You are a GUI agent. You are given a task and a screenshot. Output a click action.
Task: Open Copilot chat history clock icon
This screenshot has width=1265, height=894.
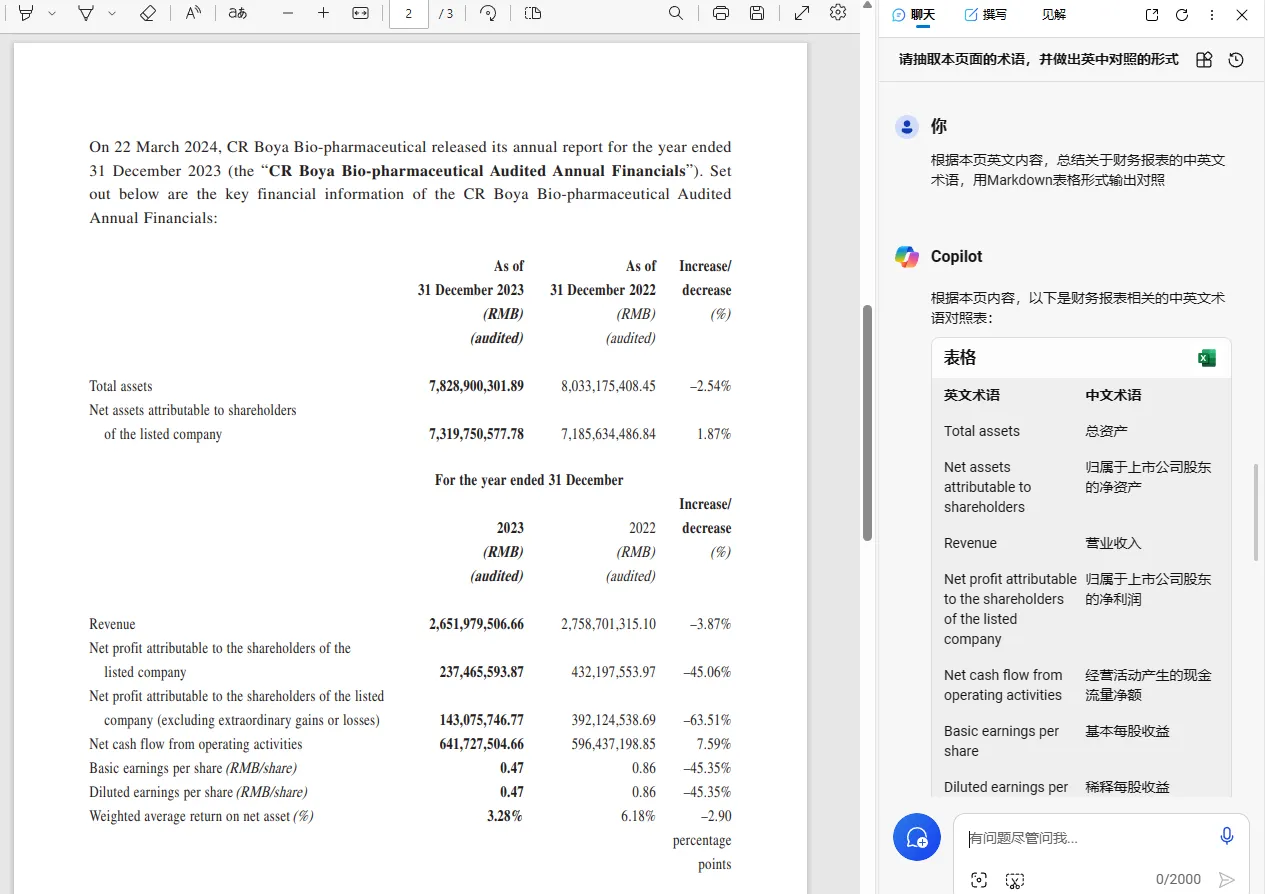pyautogui.click(x=1236, y=60)
